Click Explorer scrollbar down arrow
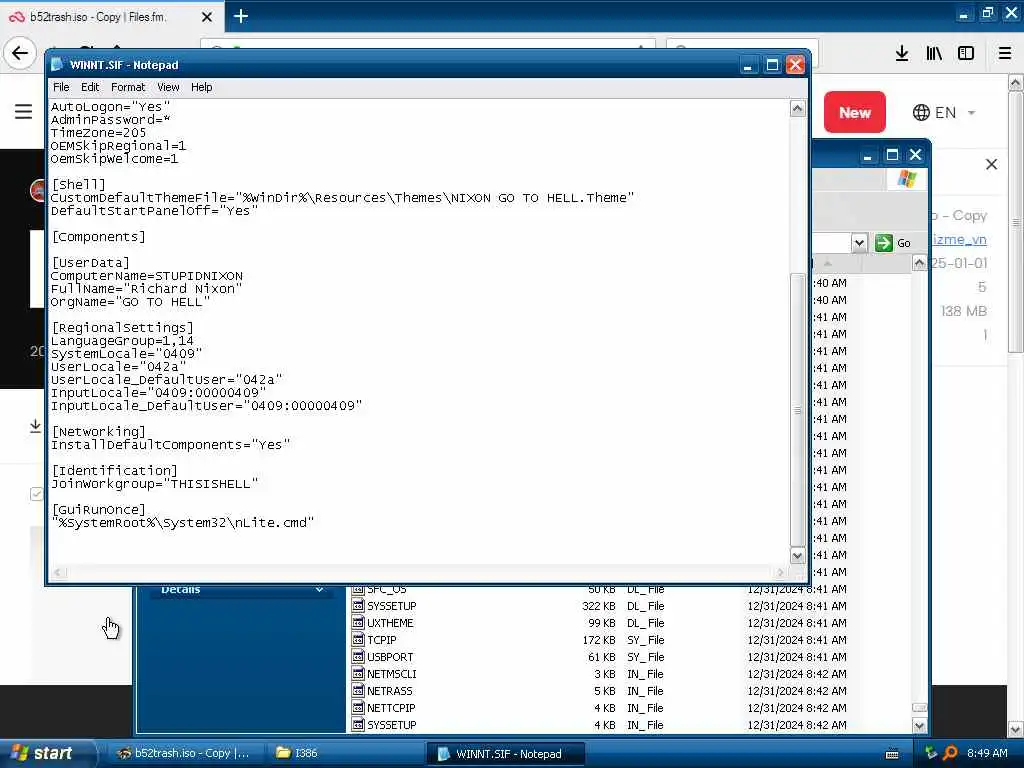The height and width of the screenshot is (768, 1024). coord(919,726)
